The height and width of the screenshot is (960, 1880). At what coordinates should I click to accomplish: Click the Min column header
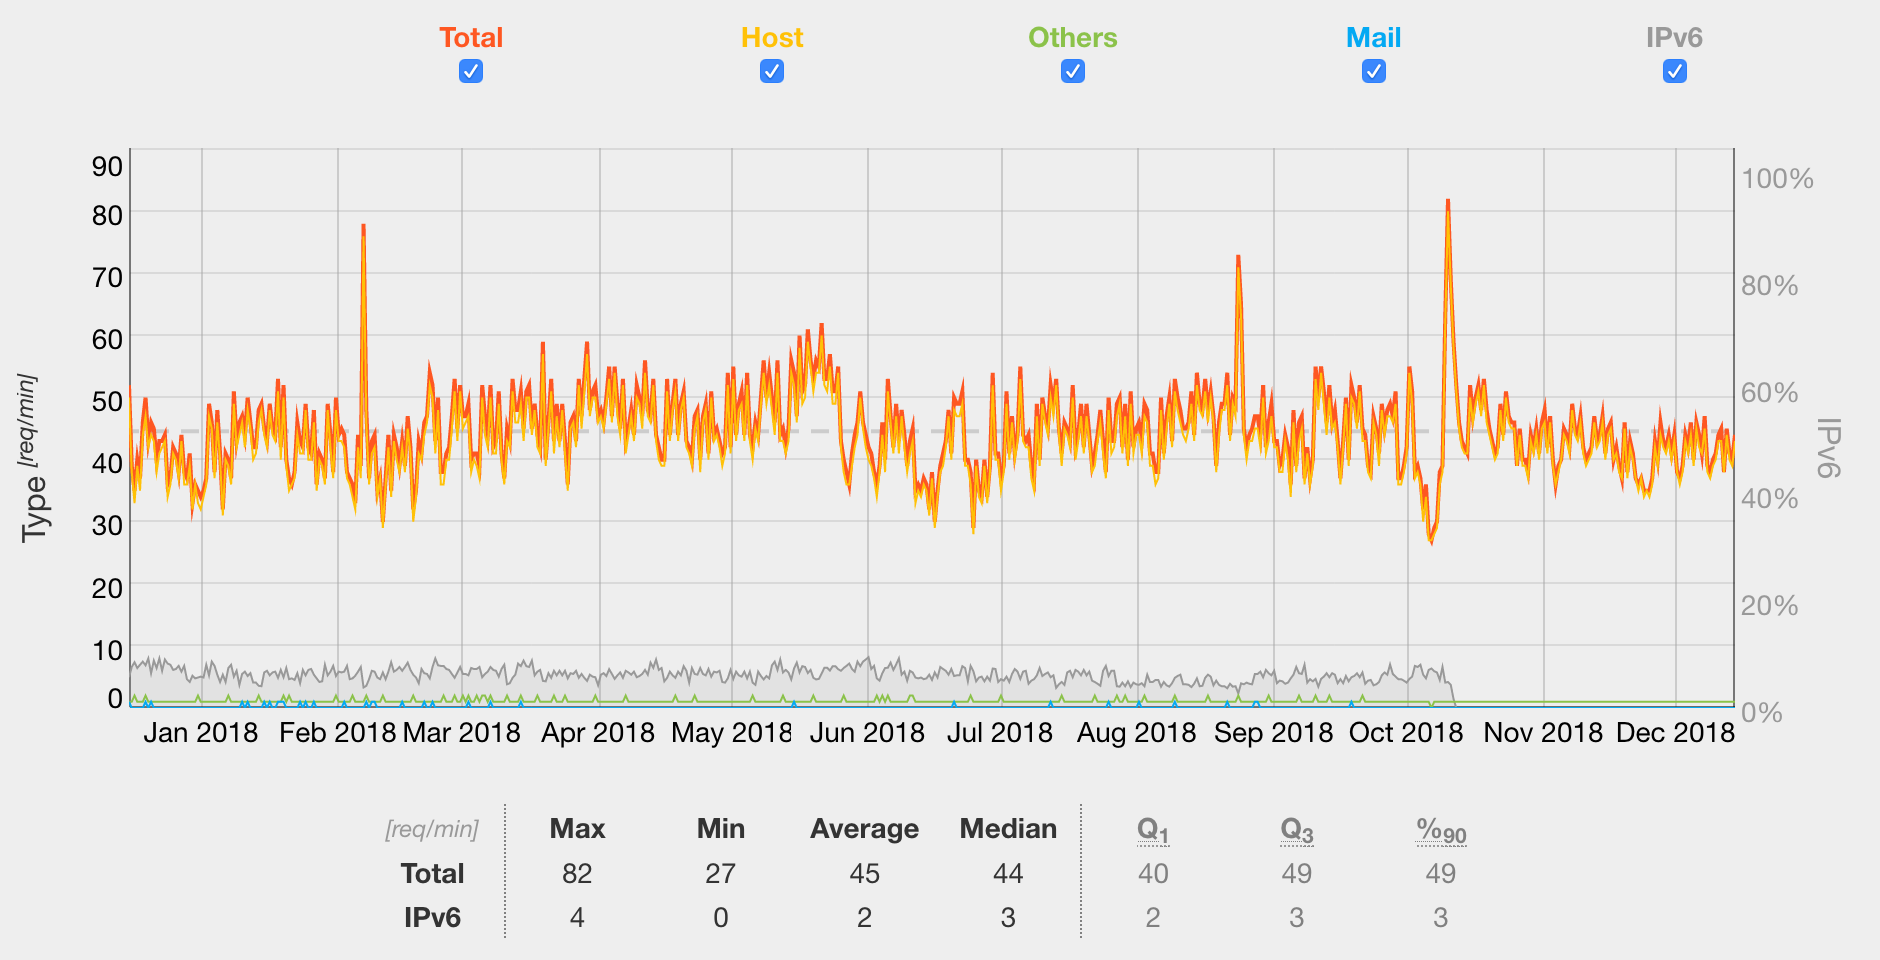(x=721, y=829)
